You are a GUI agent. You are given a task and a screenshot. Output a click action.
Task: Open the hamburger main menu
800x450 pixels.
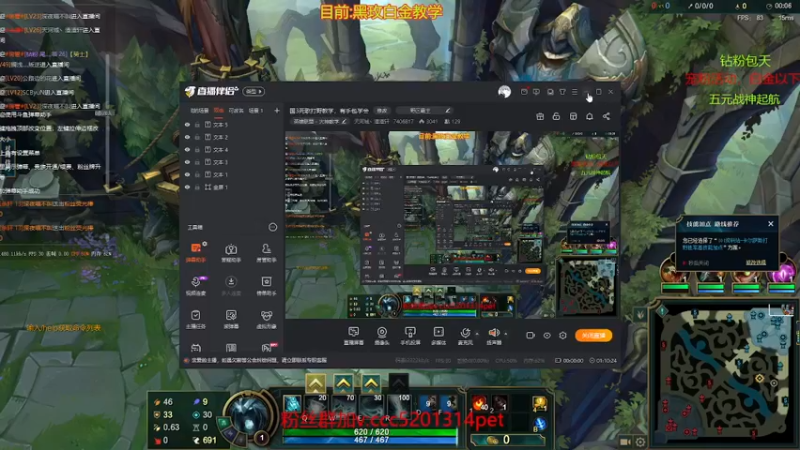[574, 92]
